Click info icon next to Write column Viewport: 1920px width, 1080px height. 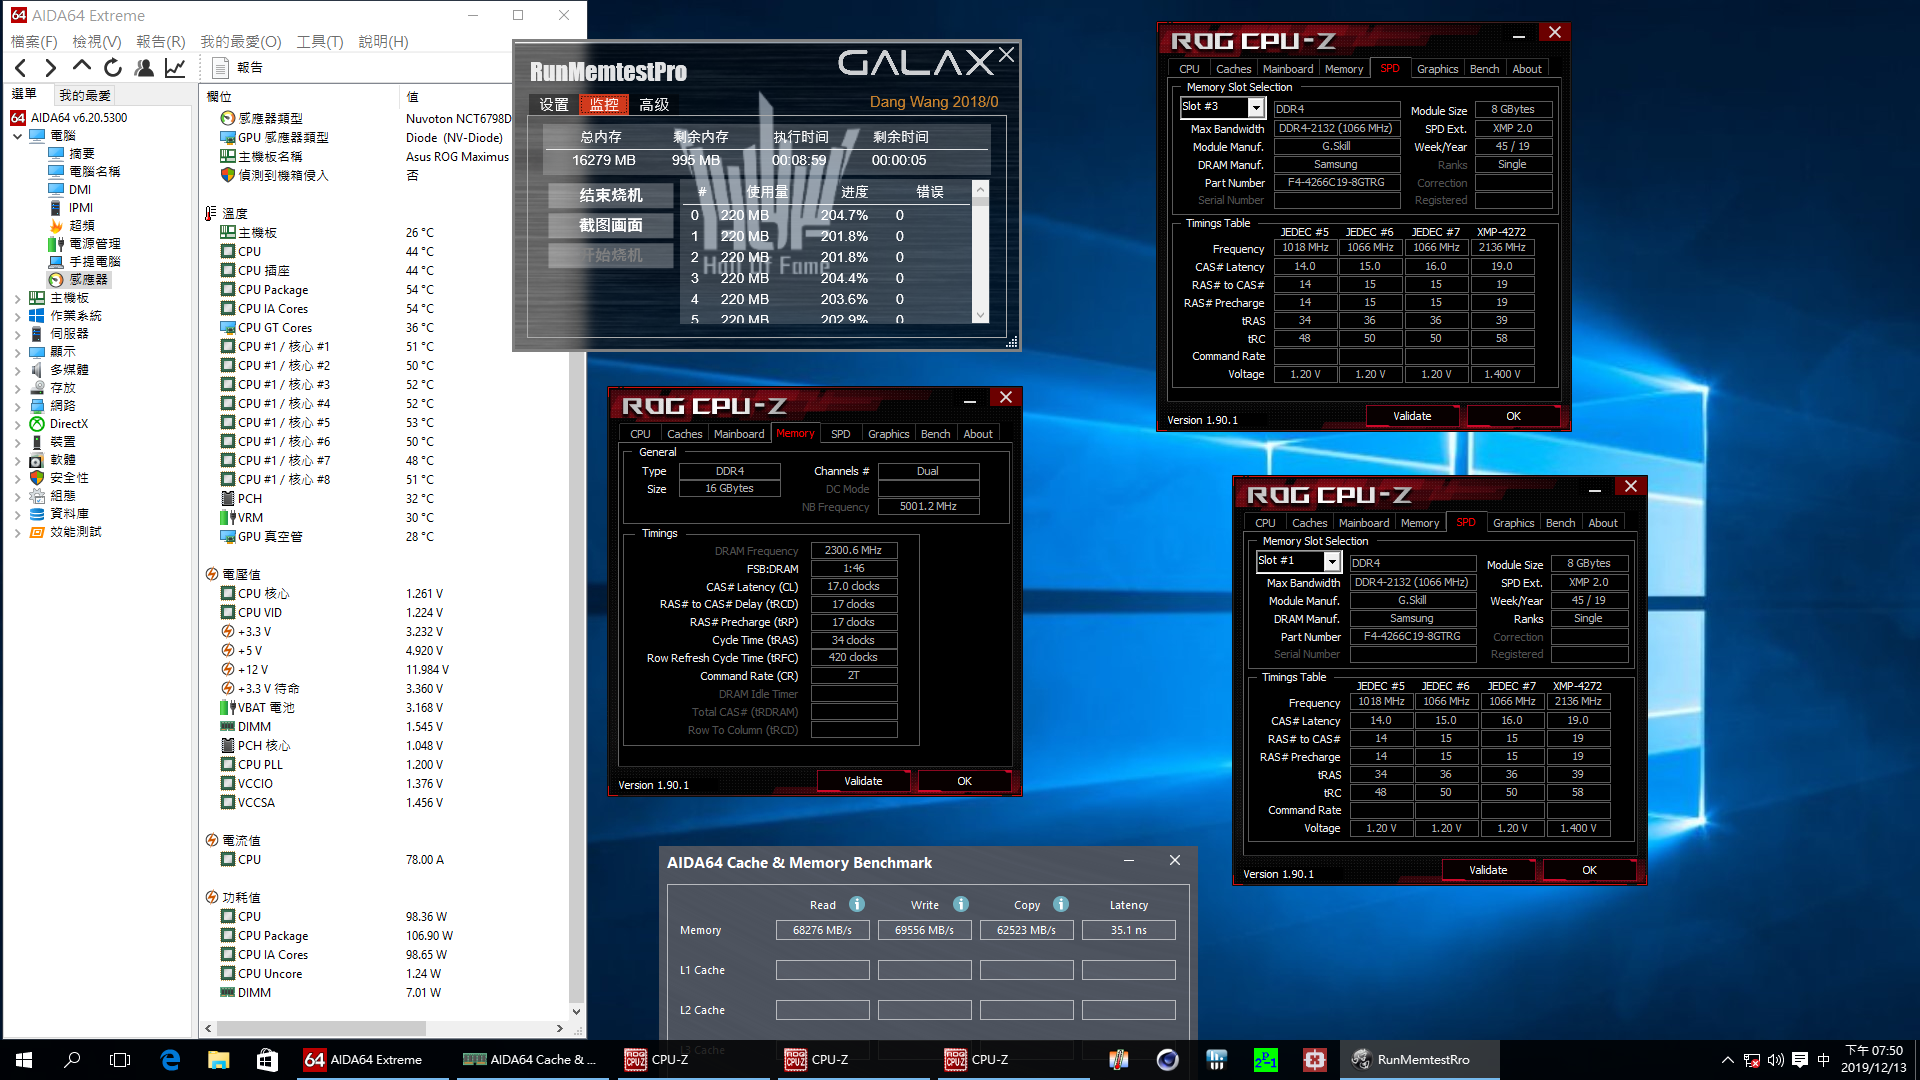coord(961,904)
